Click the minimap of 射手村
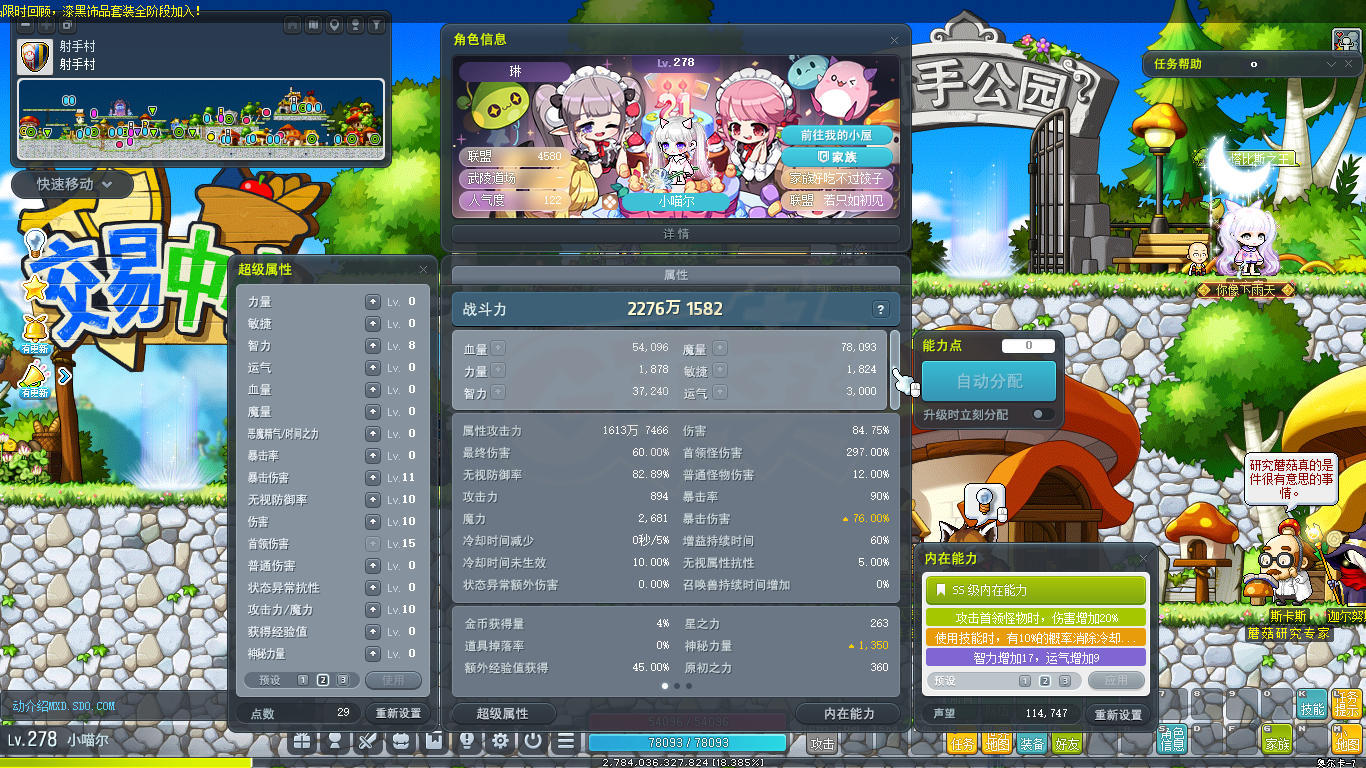Image resolution: width=1366 pixels, height=768 pixels. [x=201, y=119]
